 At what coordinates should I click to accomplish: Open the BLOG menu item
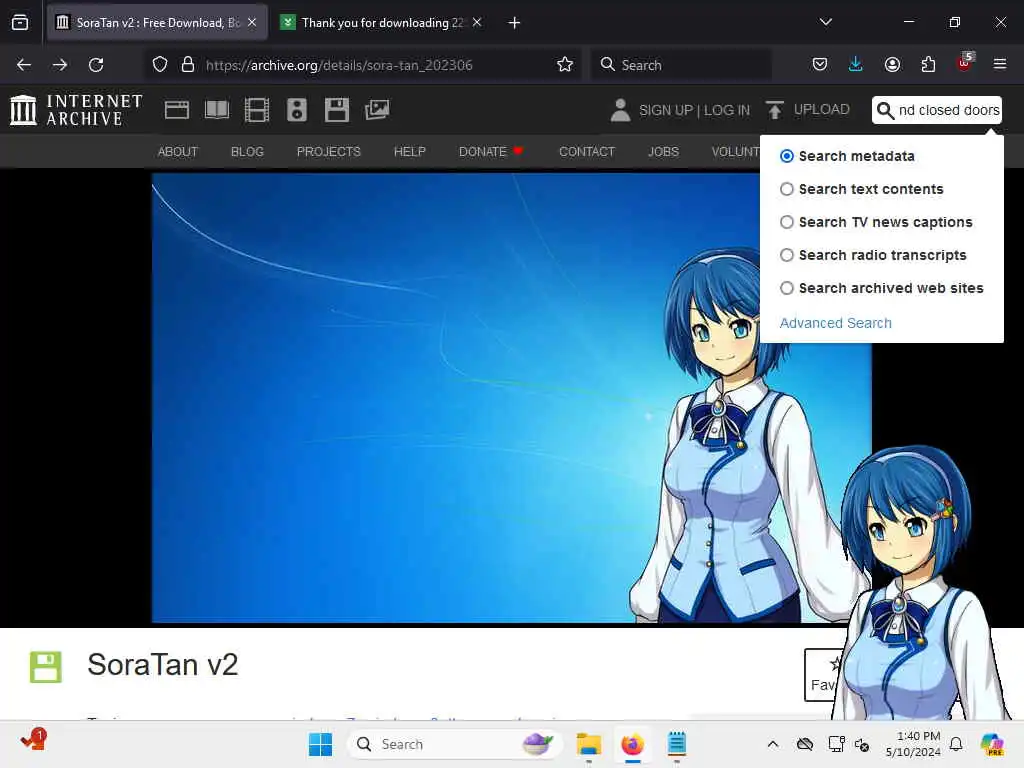coord(248,152)
